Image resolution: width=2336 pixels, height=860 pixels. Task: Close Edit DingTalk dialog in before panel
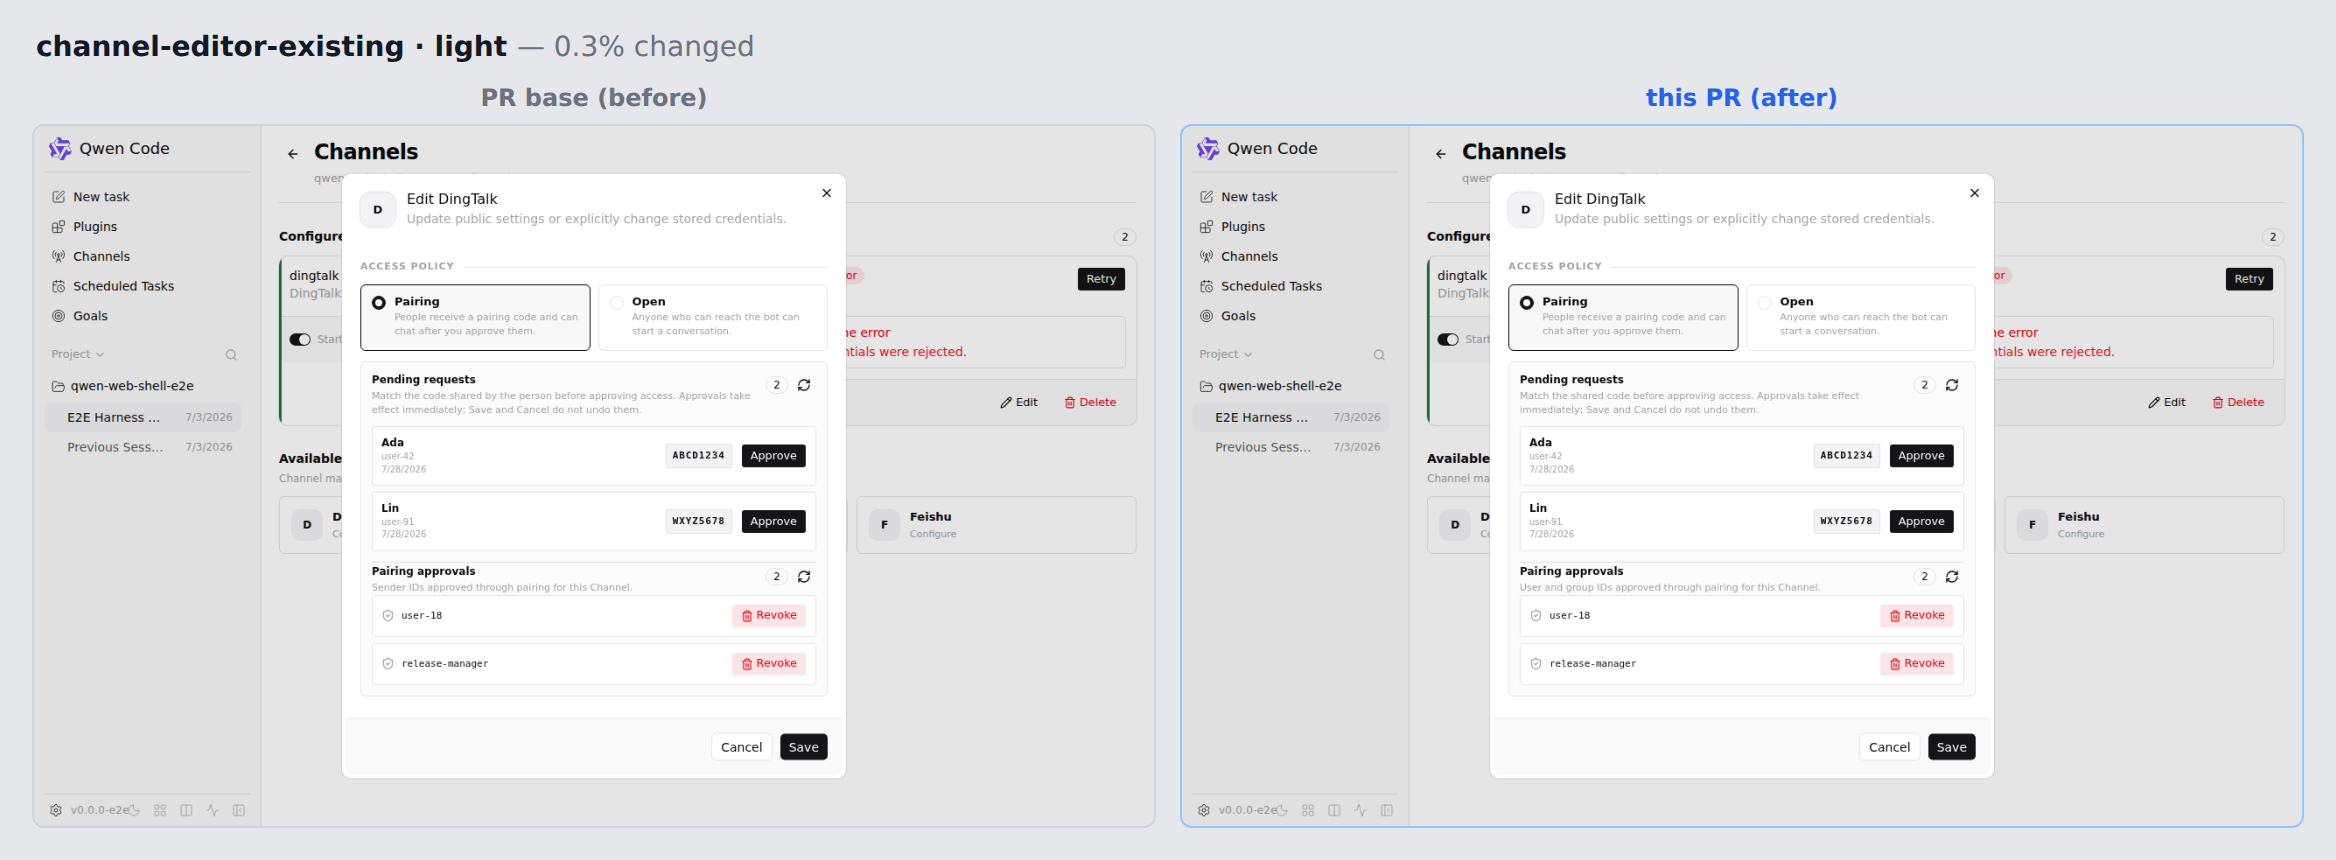click(x=827, y=193)
